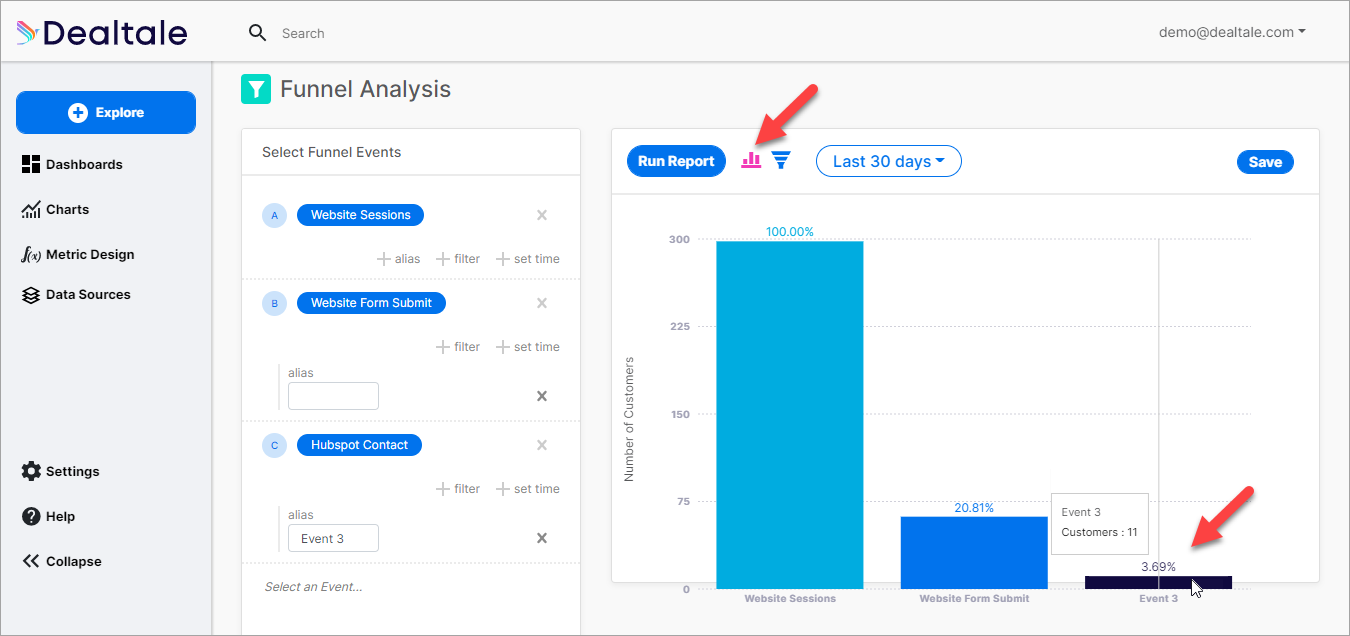Remove the Website Sessions event

[542, 215]
